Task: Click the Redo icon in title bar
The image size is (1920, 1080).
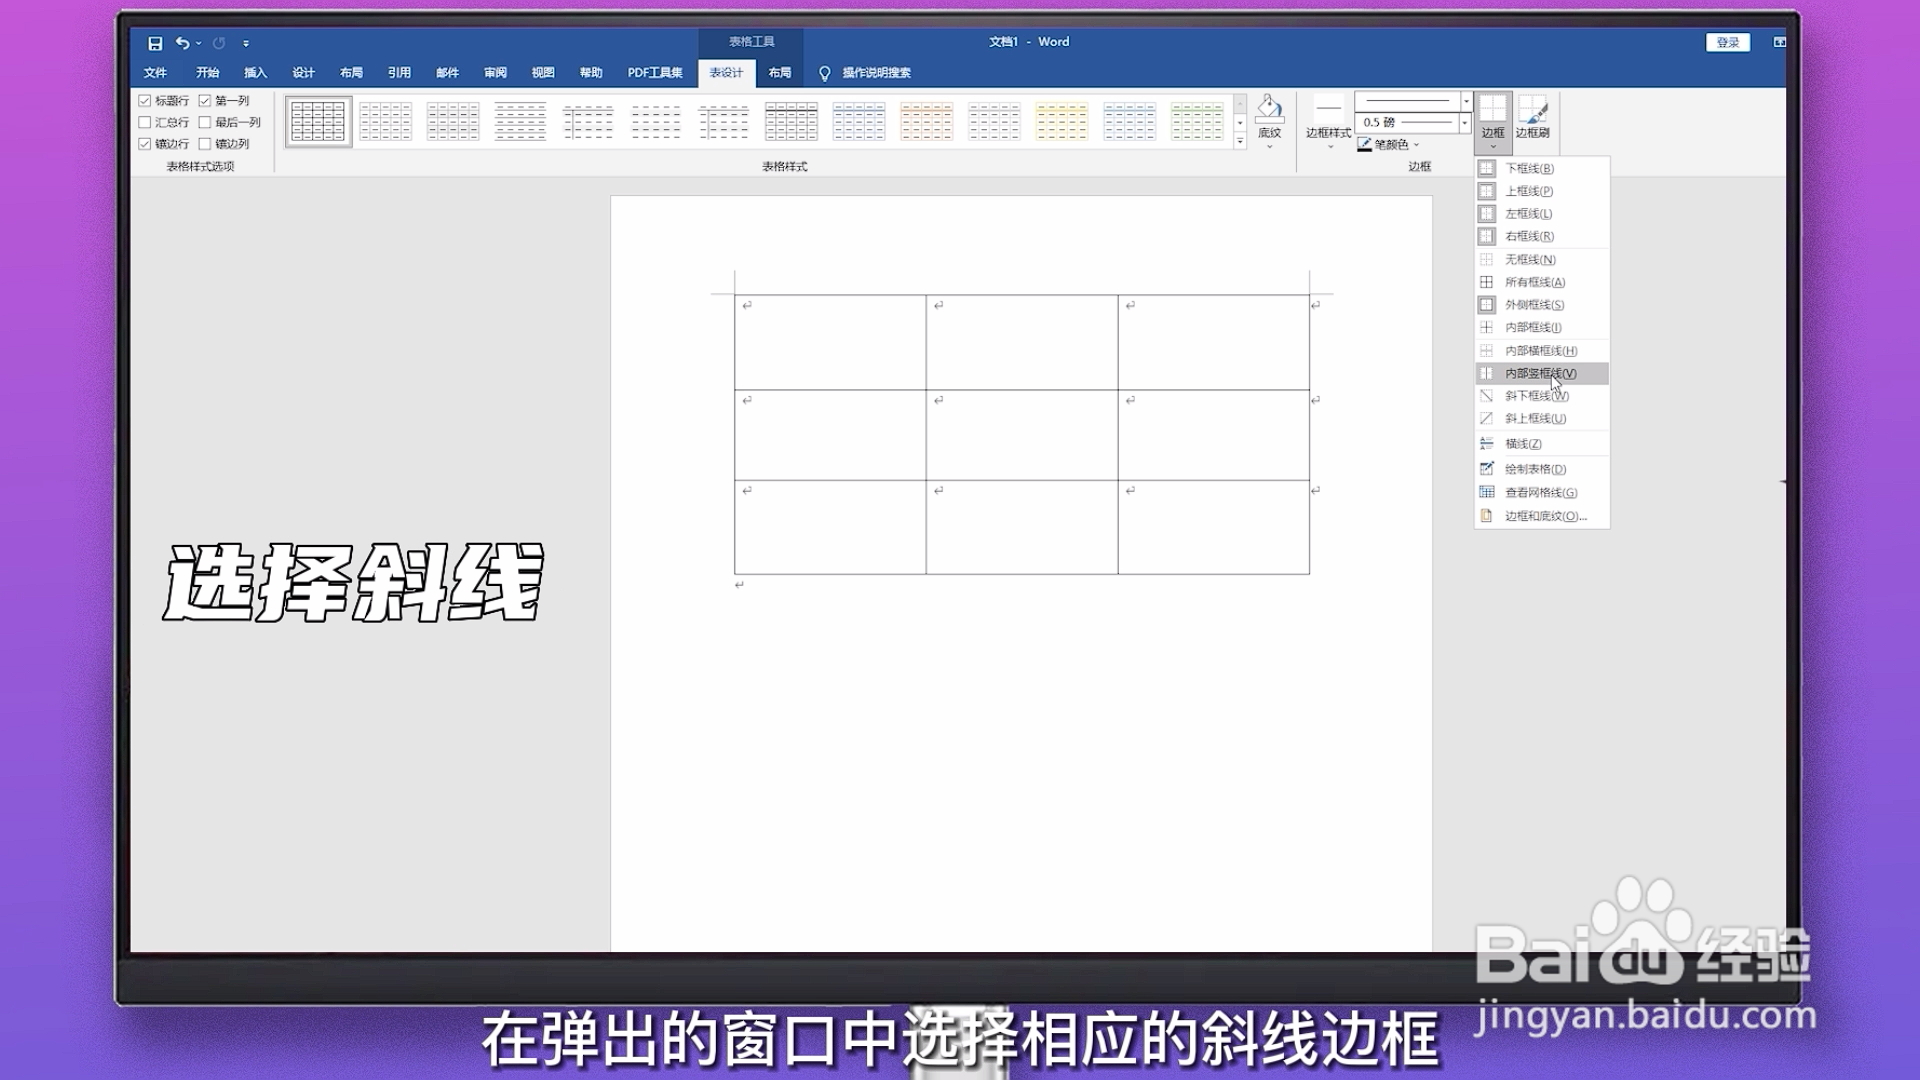Action: [x=219, y=43]
